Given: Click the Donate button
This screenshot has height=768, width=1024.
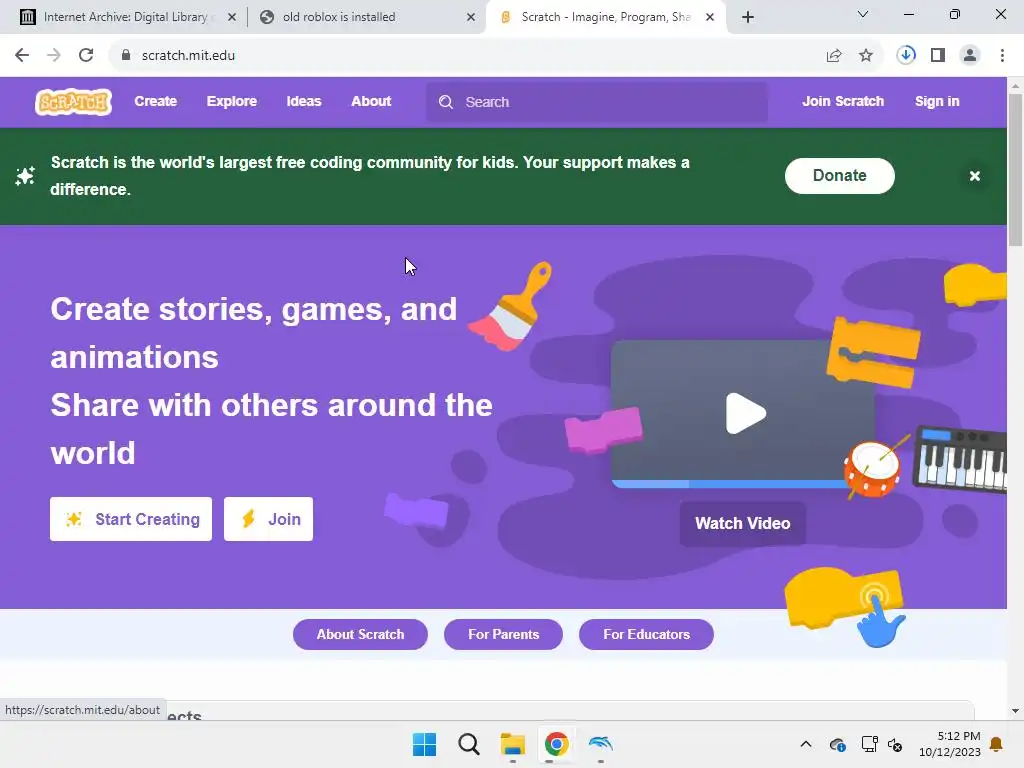Looking at the screenshot, I should coord(840,176).
